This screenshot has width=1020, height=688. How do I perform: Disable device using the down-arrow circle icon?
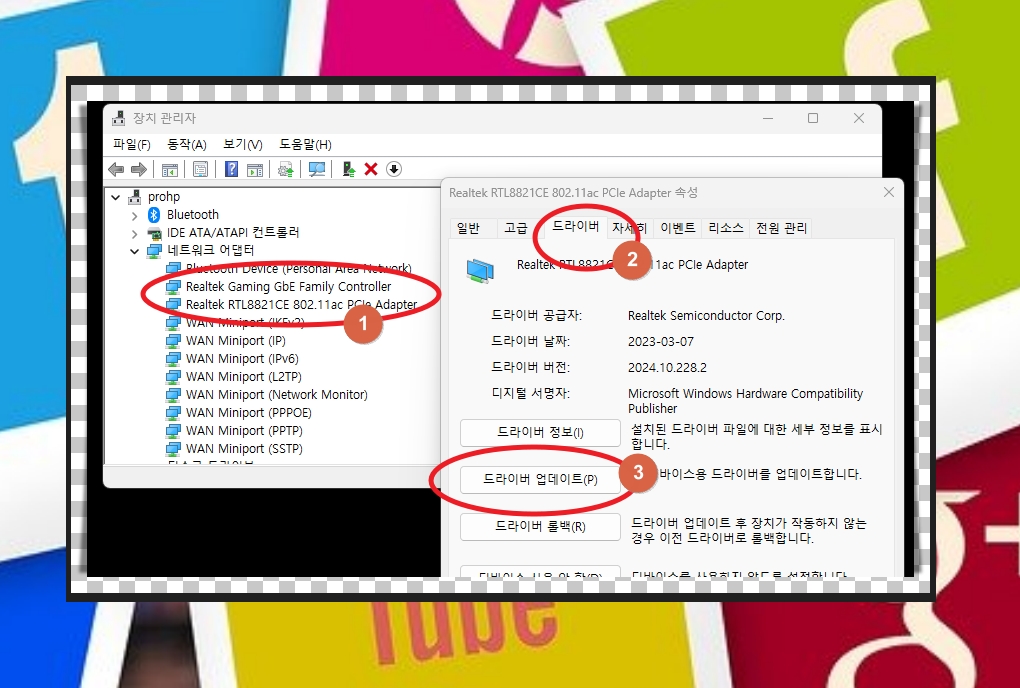coord(394,169)
